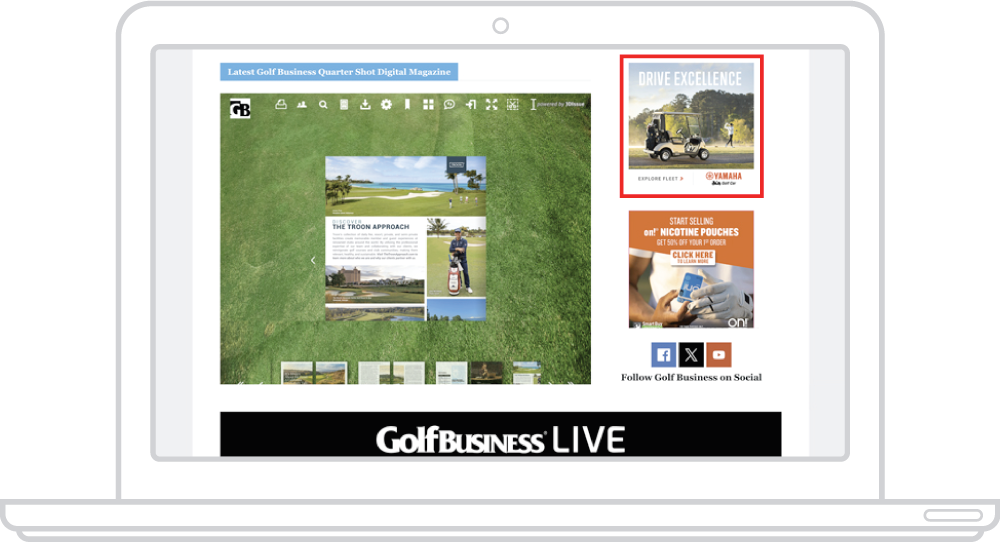1000x543 pixels.
Task: Select the first spread thumbnail with landscape photos
Action: click(314, 373)
